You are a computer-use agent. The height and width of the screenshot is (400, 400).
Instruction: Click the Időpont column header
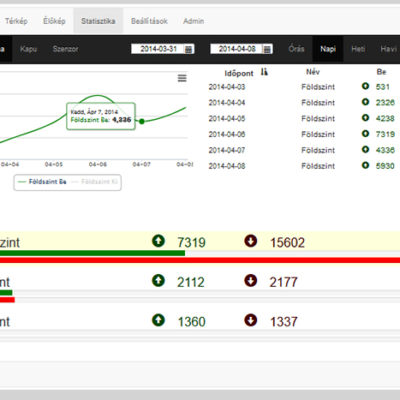pos(239,73)
